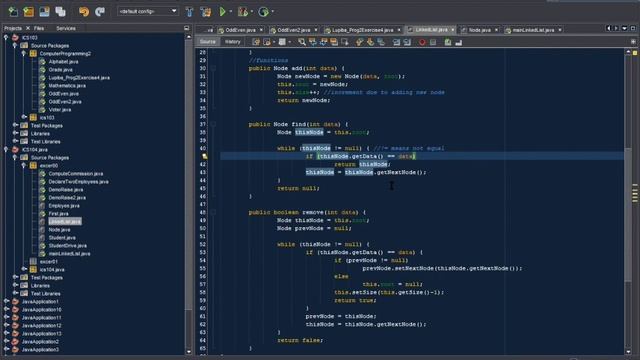Click the editor Find Selection magnifier icon
640x360 pixels.
tap(302, 42)
